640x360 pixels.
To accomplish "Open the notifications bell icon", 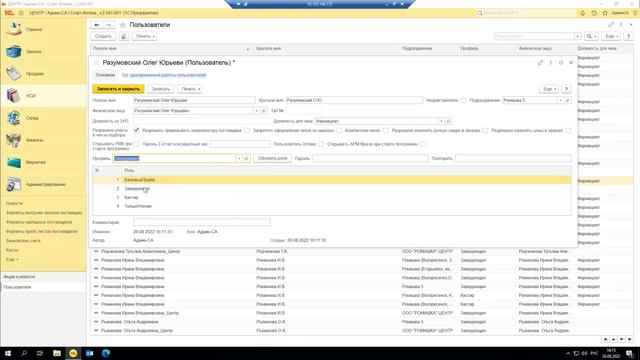I will [582, 13].
